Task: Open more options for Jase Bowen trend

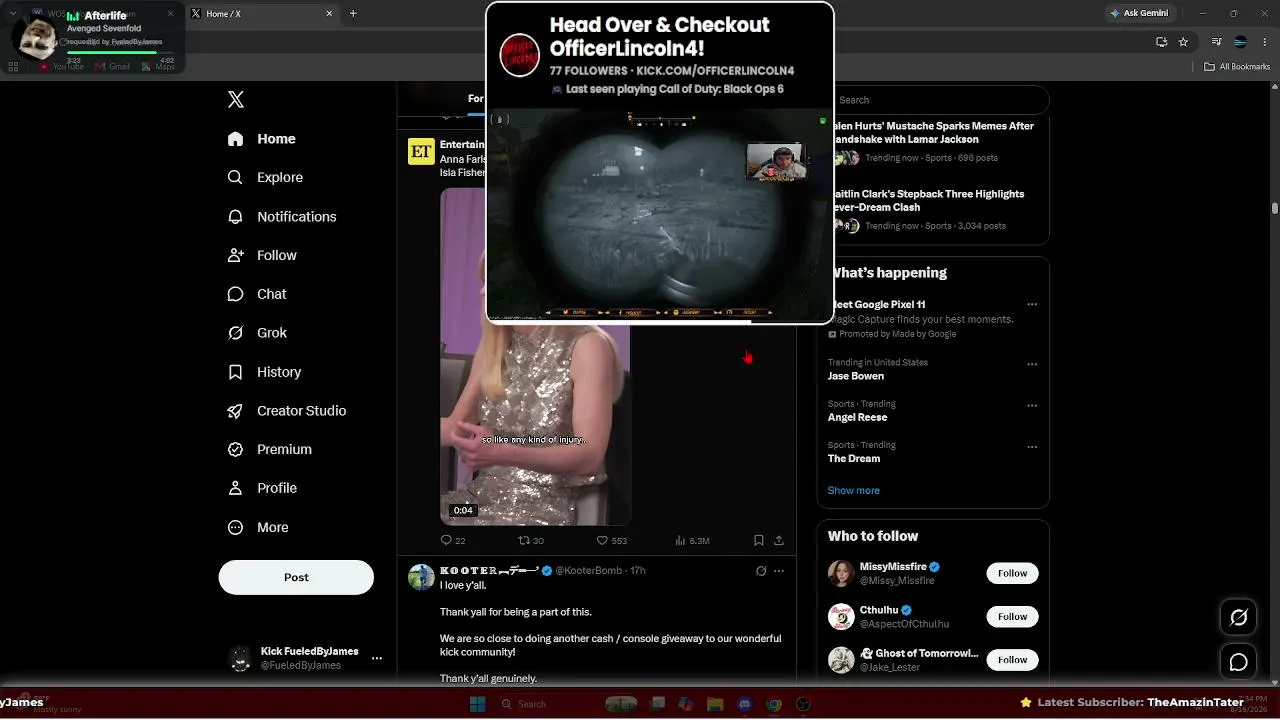Action: [1032, 364]
